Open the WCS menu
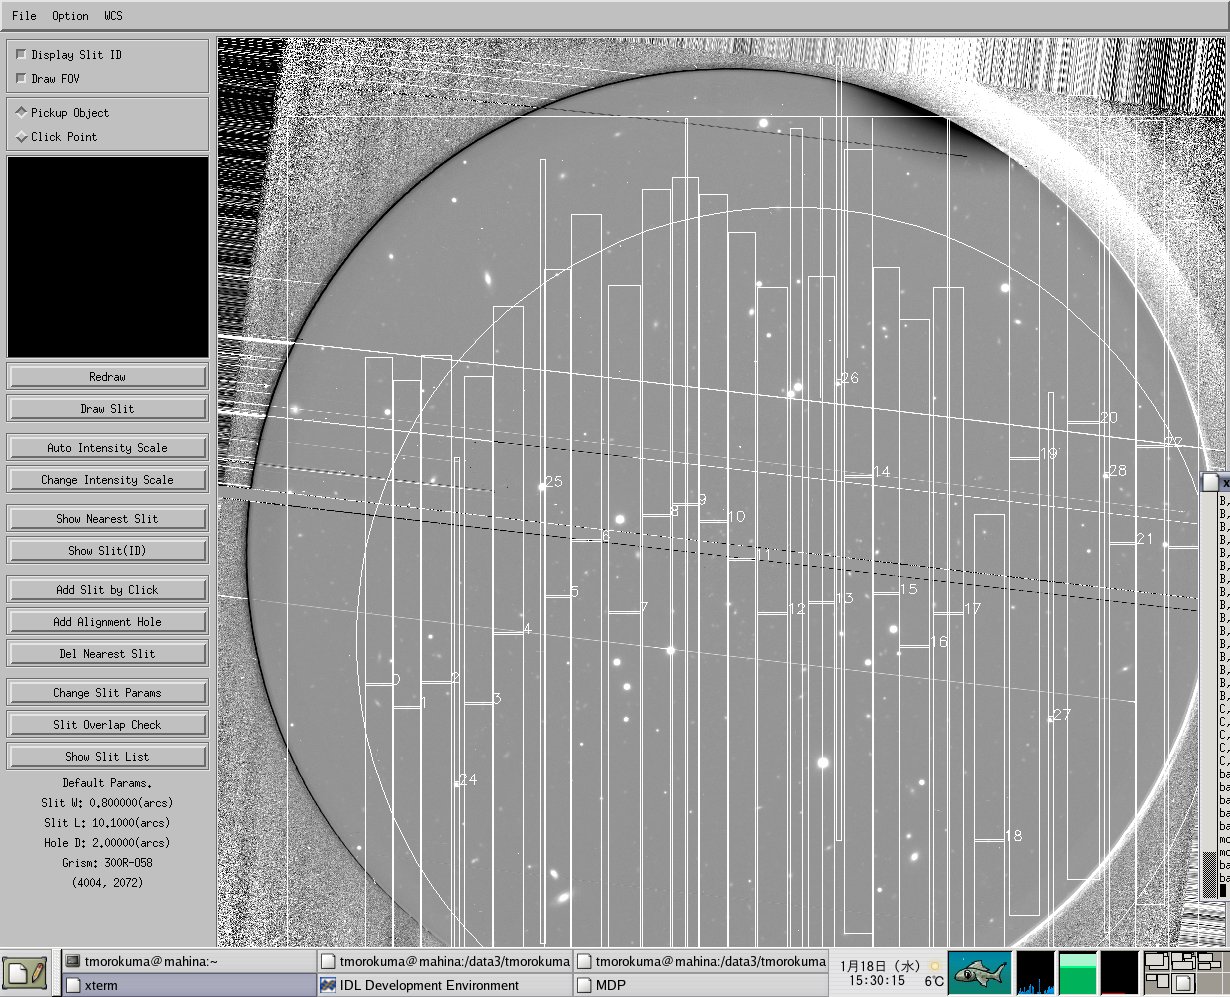The image size is (1230, 997). 113,16
